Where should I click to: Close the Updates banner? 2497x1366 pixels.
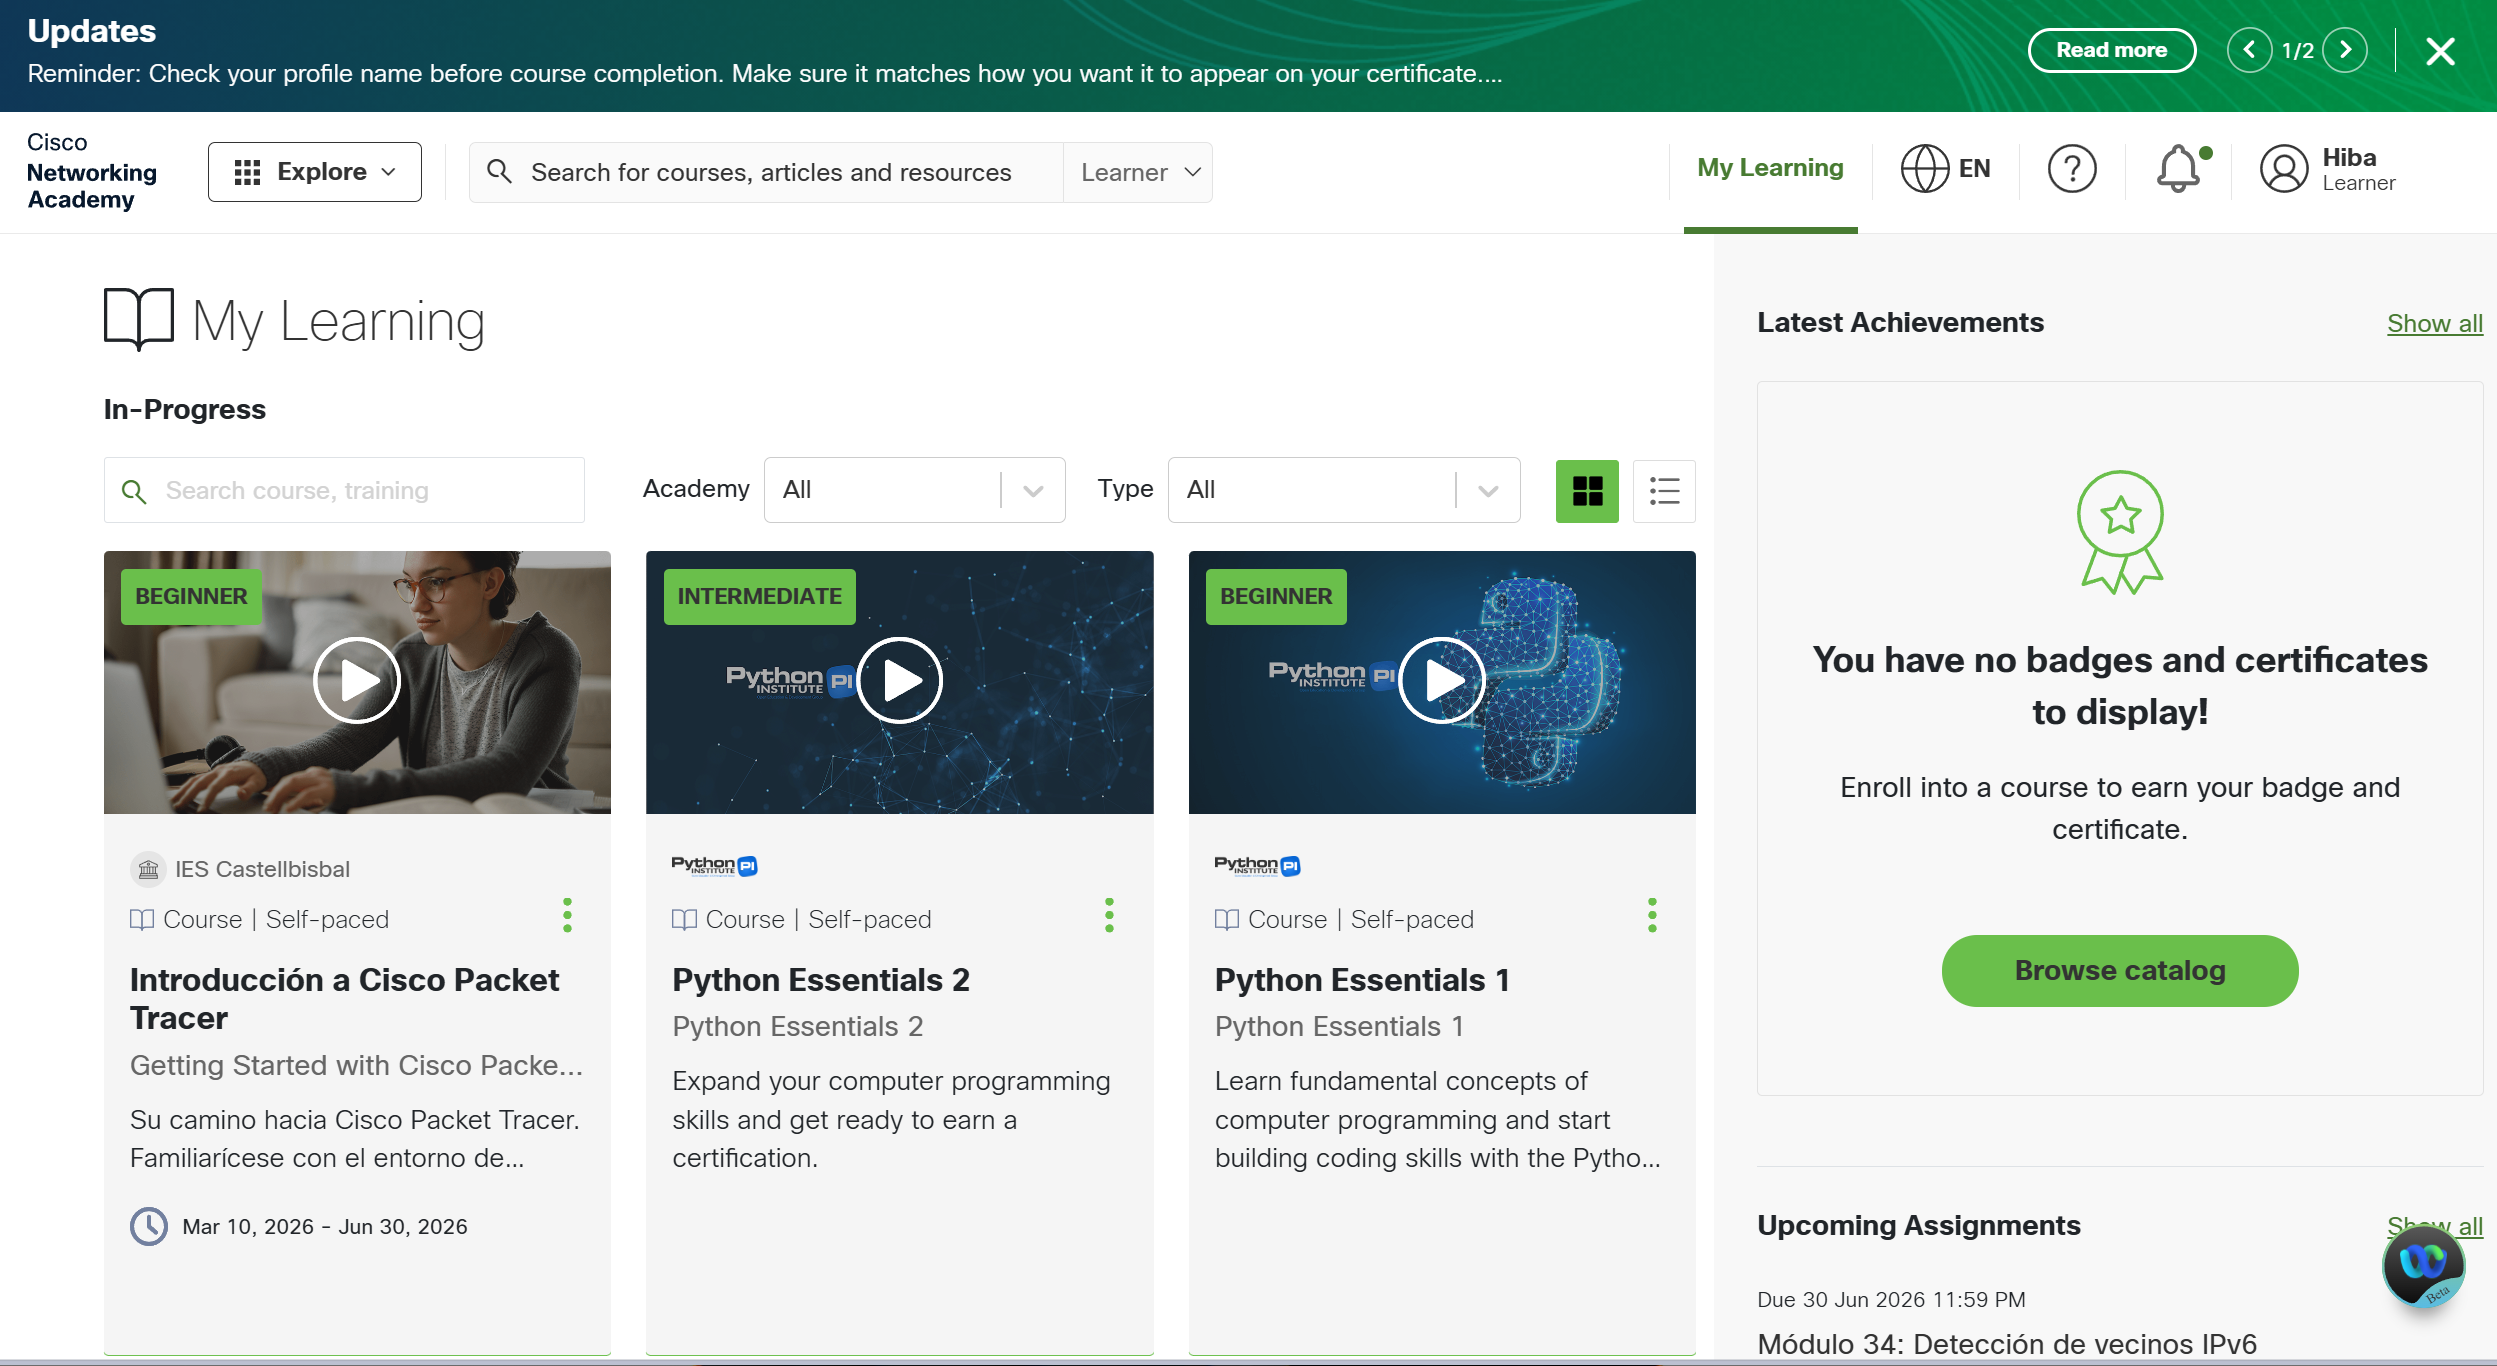[2440, 51]
